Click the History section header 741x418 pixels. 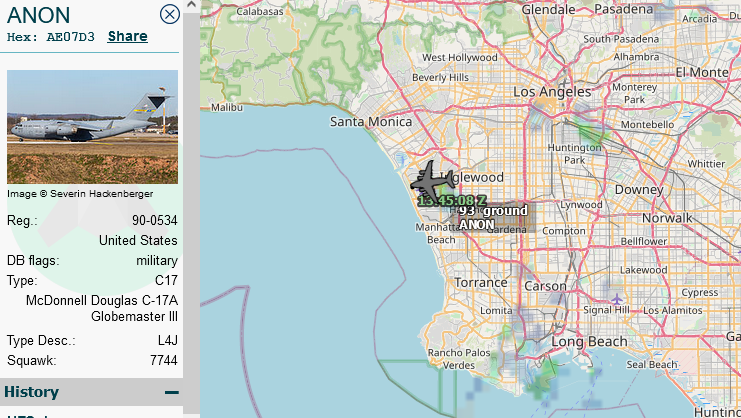(91, 392)
